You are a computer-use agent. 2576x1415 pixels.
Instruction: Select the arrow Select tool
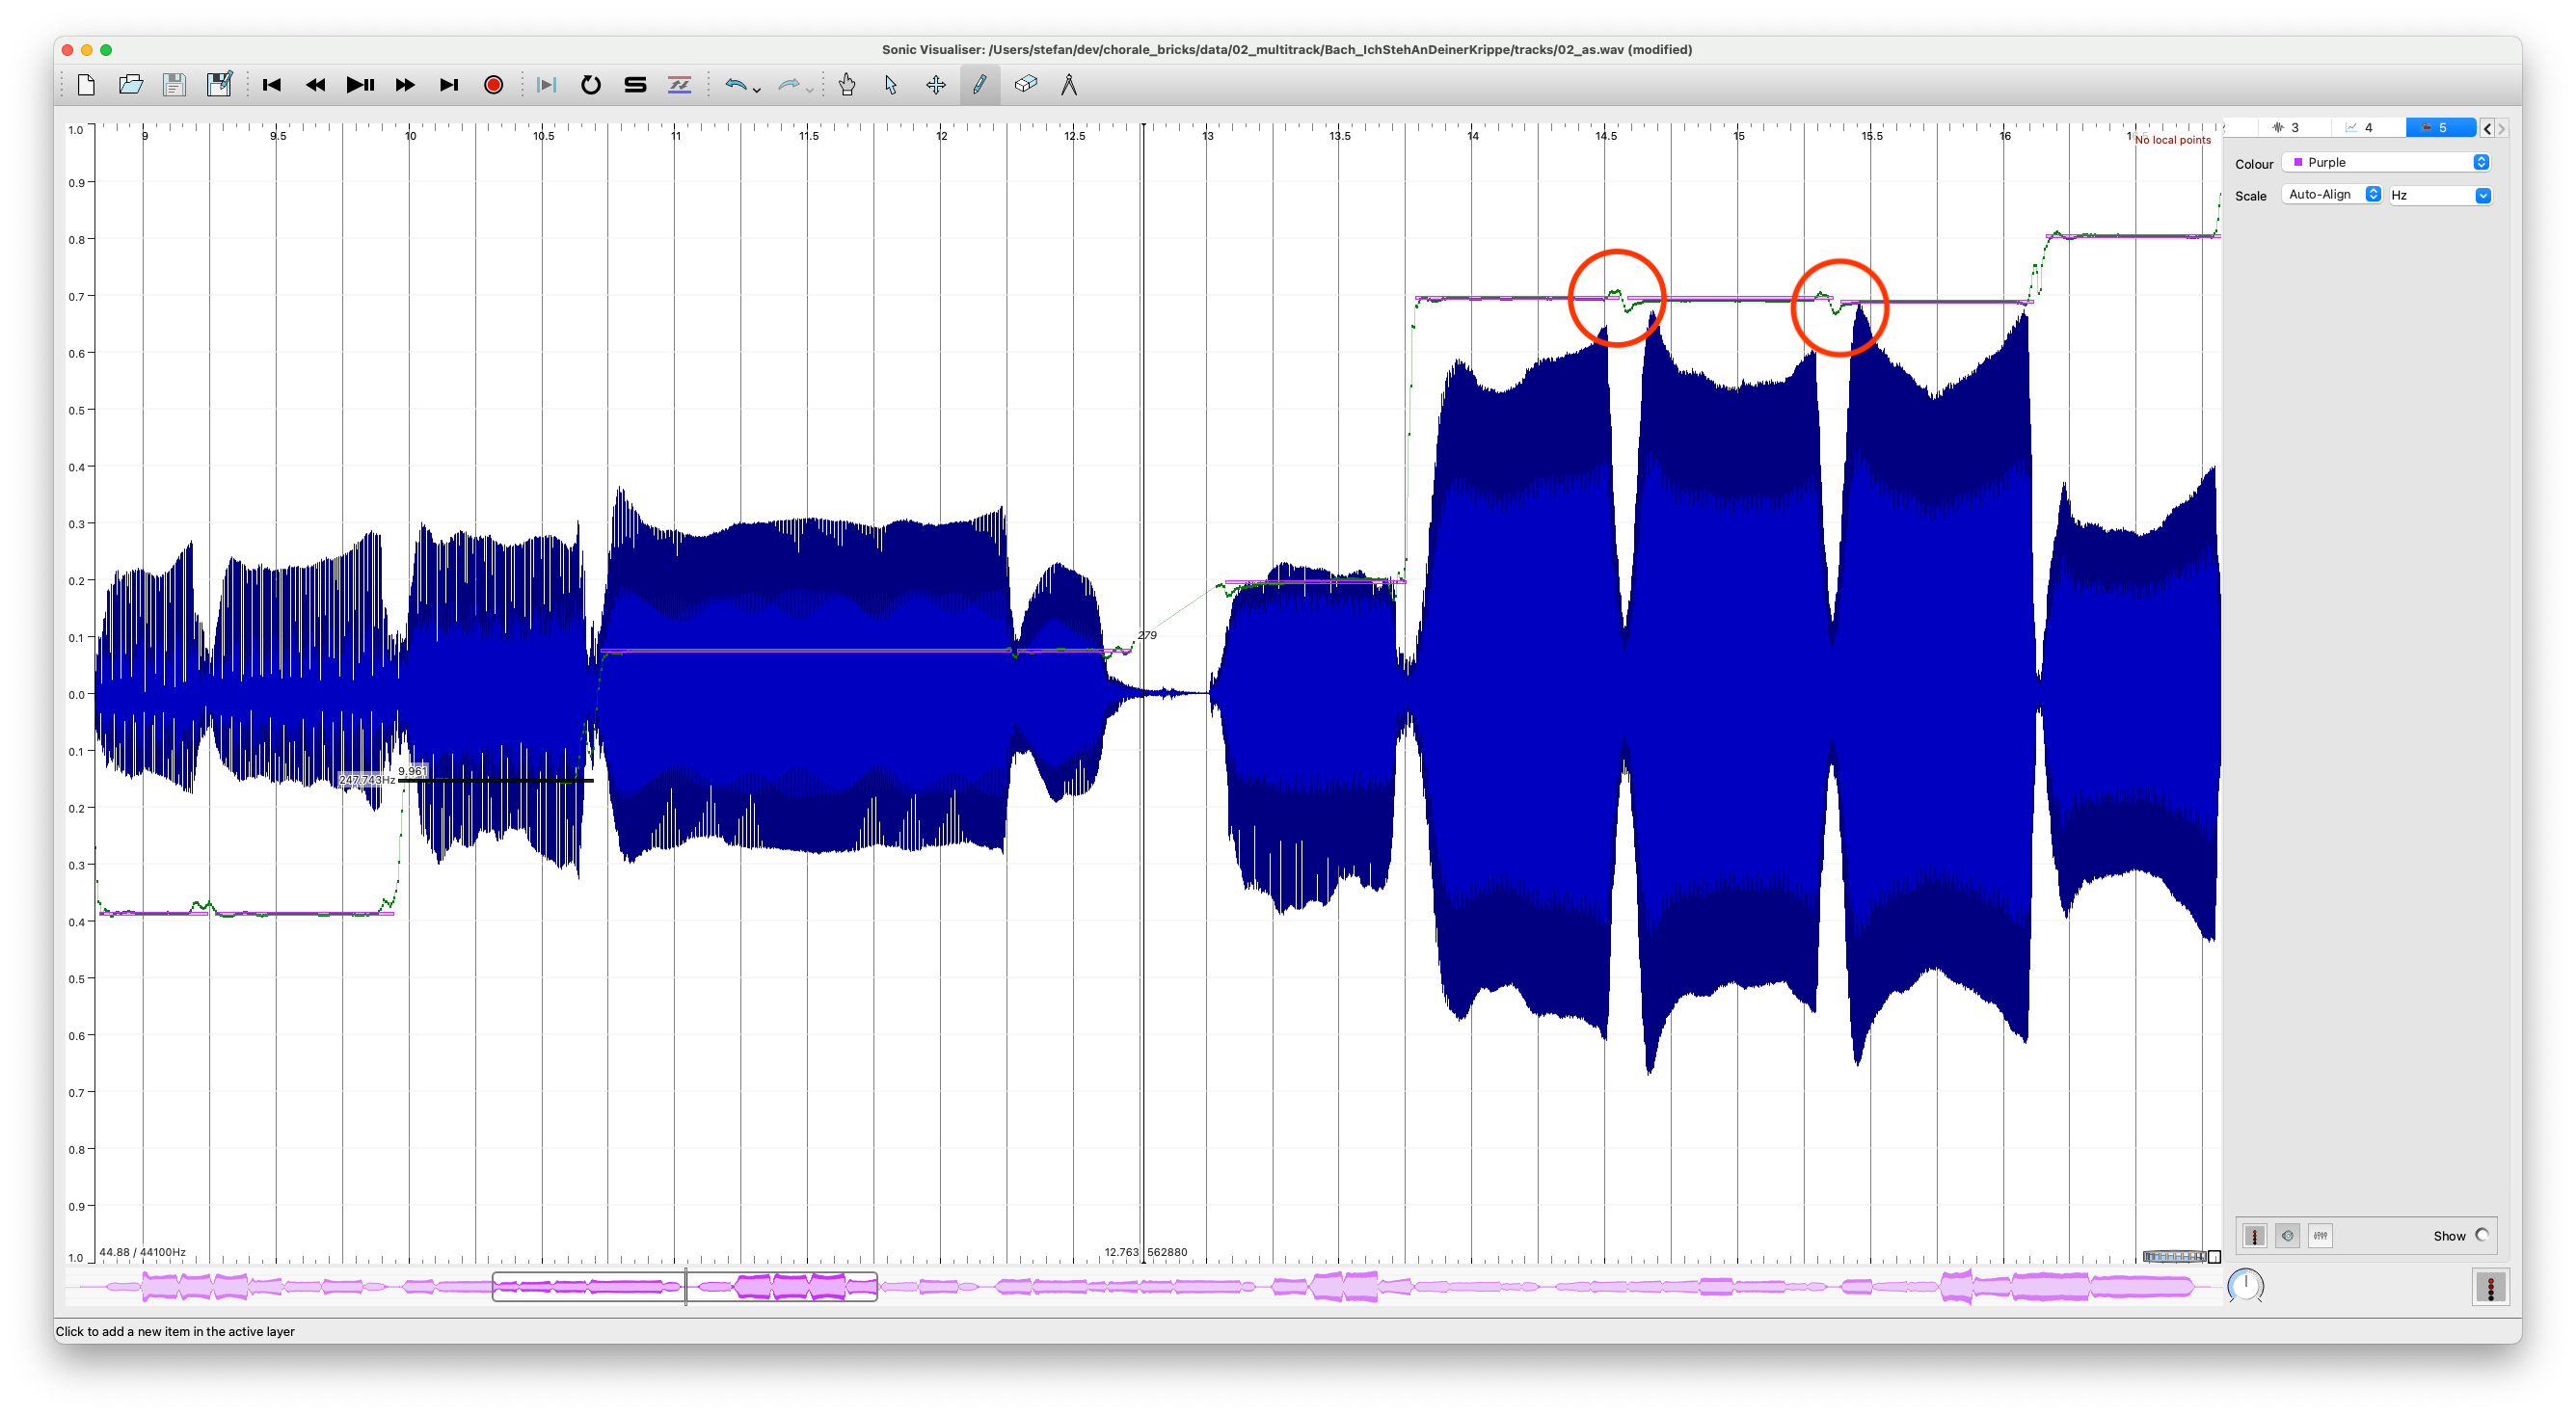(x=891, y=85)
